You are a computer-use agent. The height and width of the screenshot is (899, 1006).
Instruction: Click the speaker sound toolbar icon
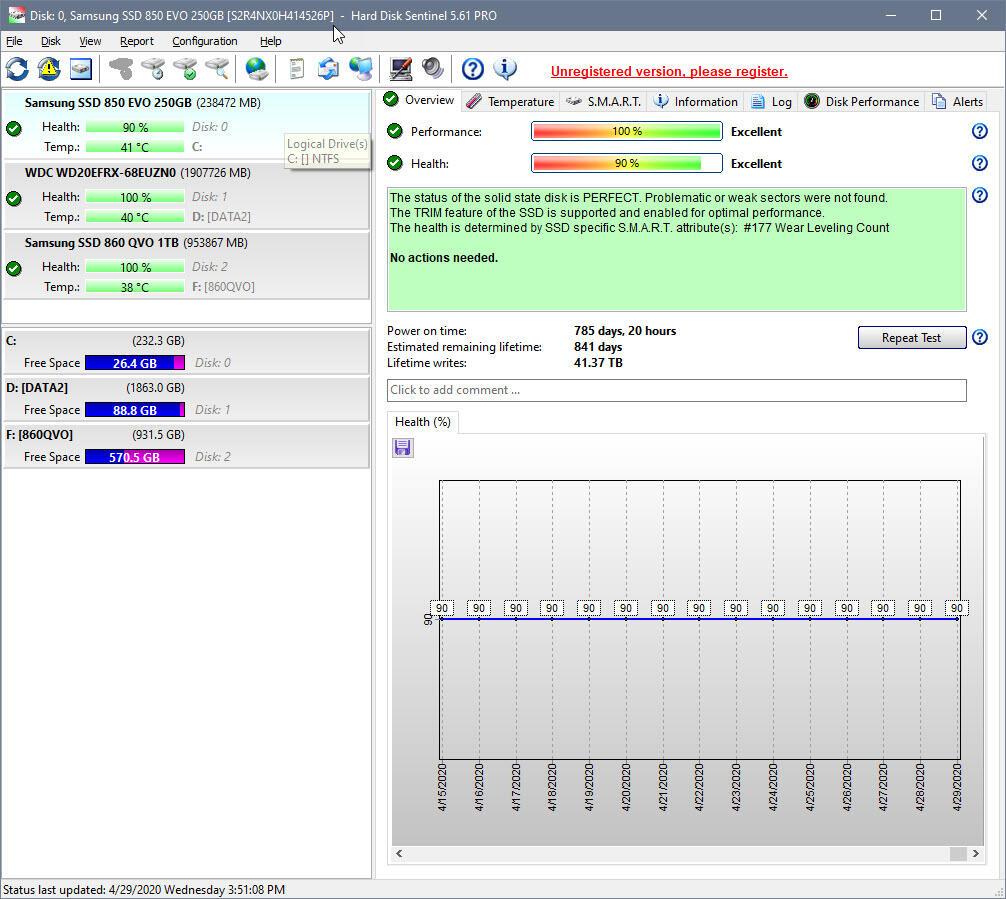(x=433, y=69)
